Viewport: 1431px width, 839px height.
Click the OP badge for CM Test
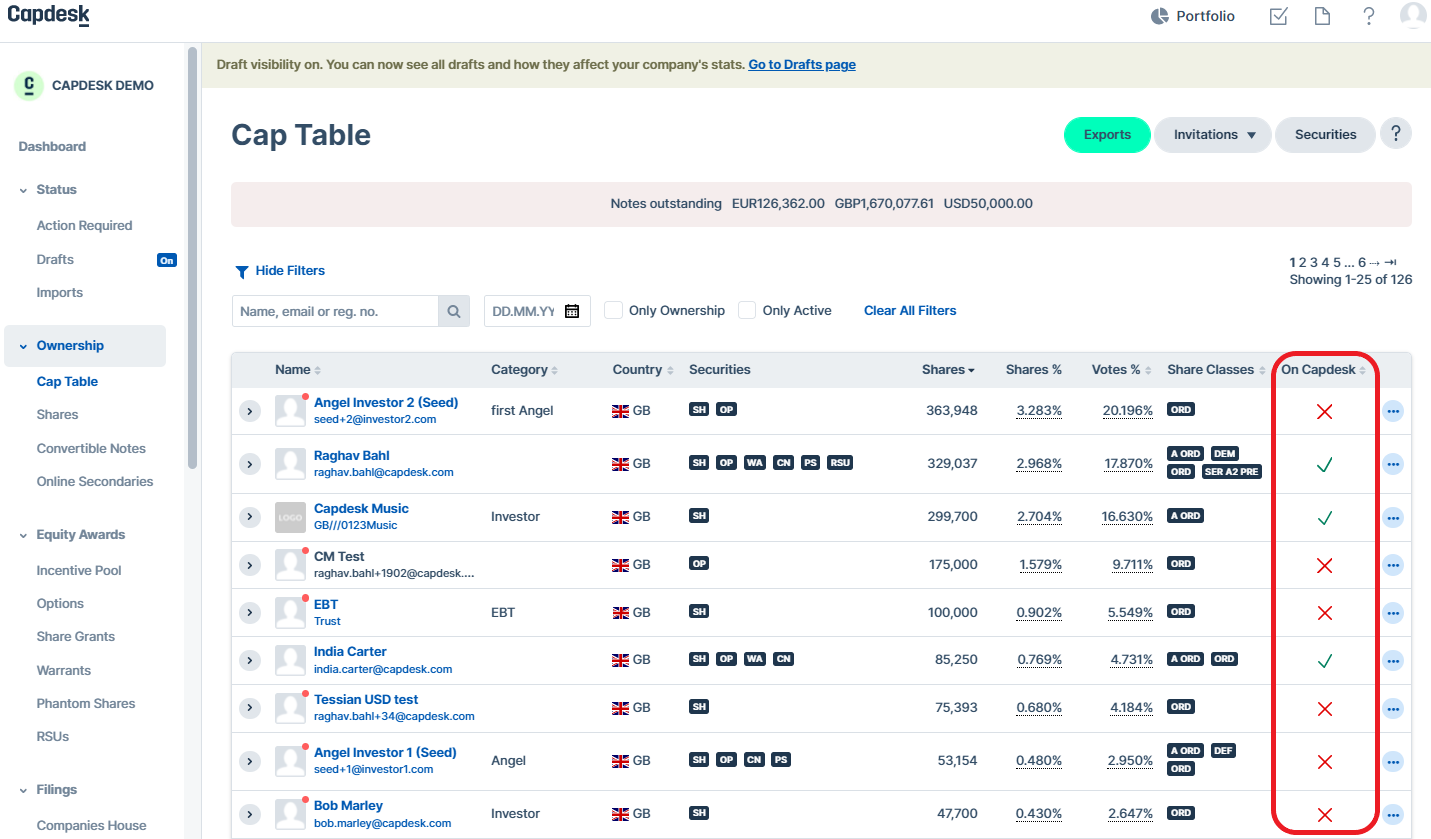coord(699,564)
